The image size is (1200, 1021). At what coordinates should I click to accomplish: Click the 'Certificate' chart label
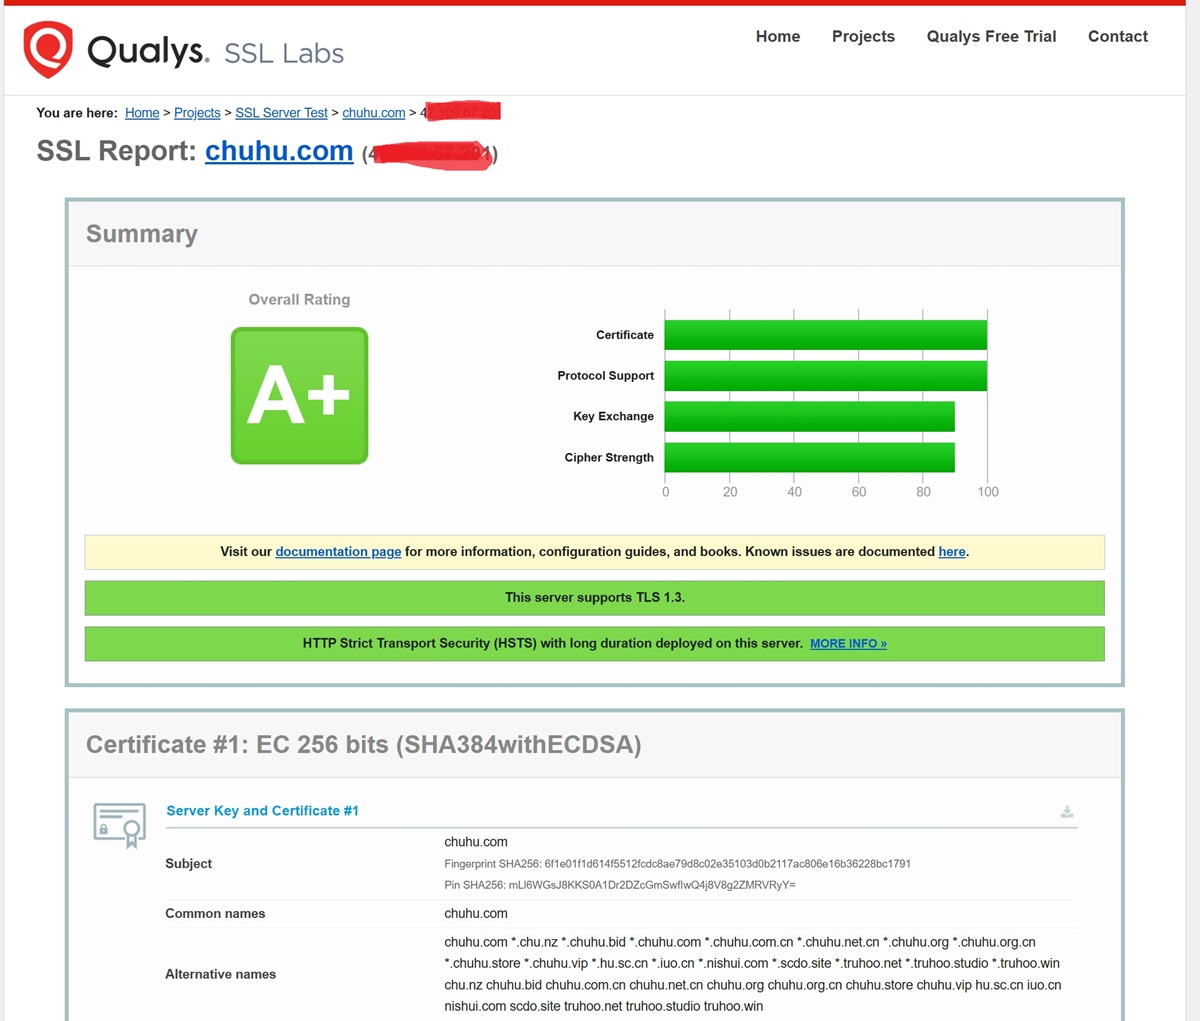[x=625, y=335]
